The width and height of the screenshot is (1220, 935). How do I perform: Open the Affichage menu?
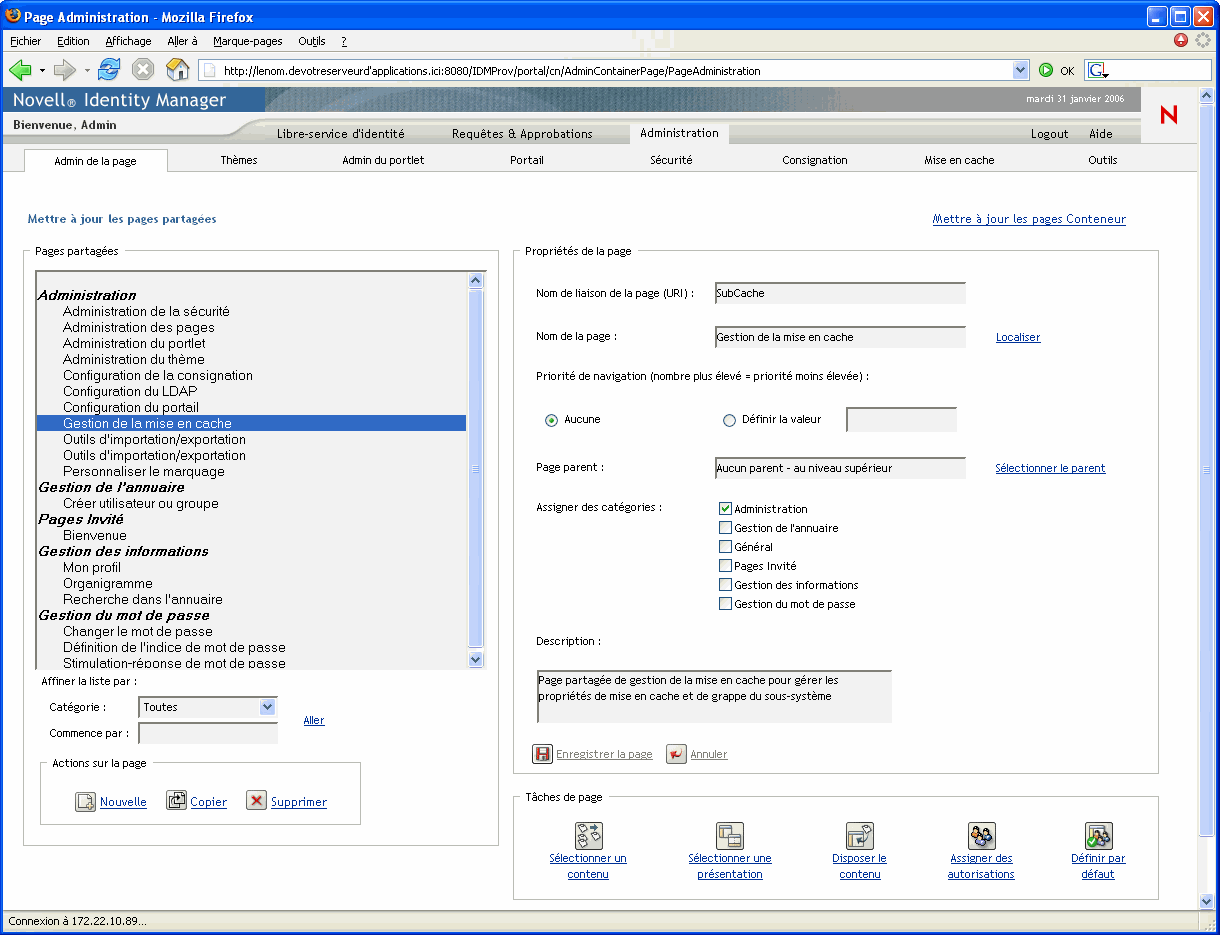[128, 41]
